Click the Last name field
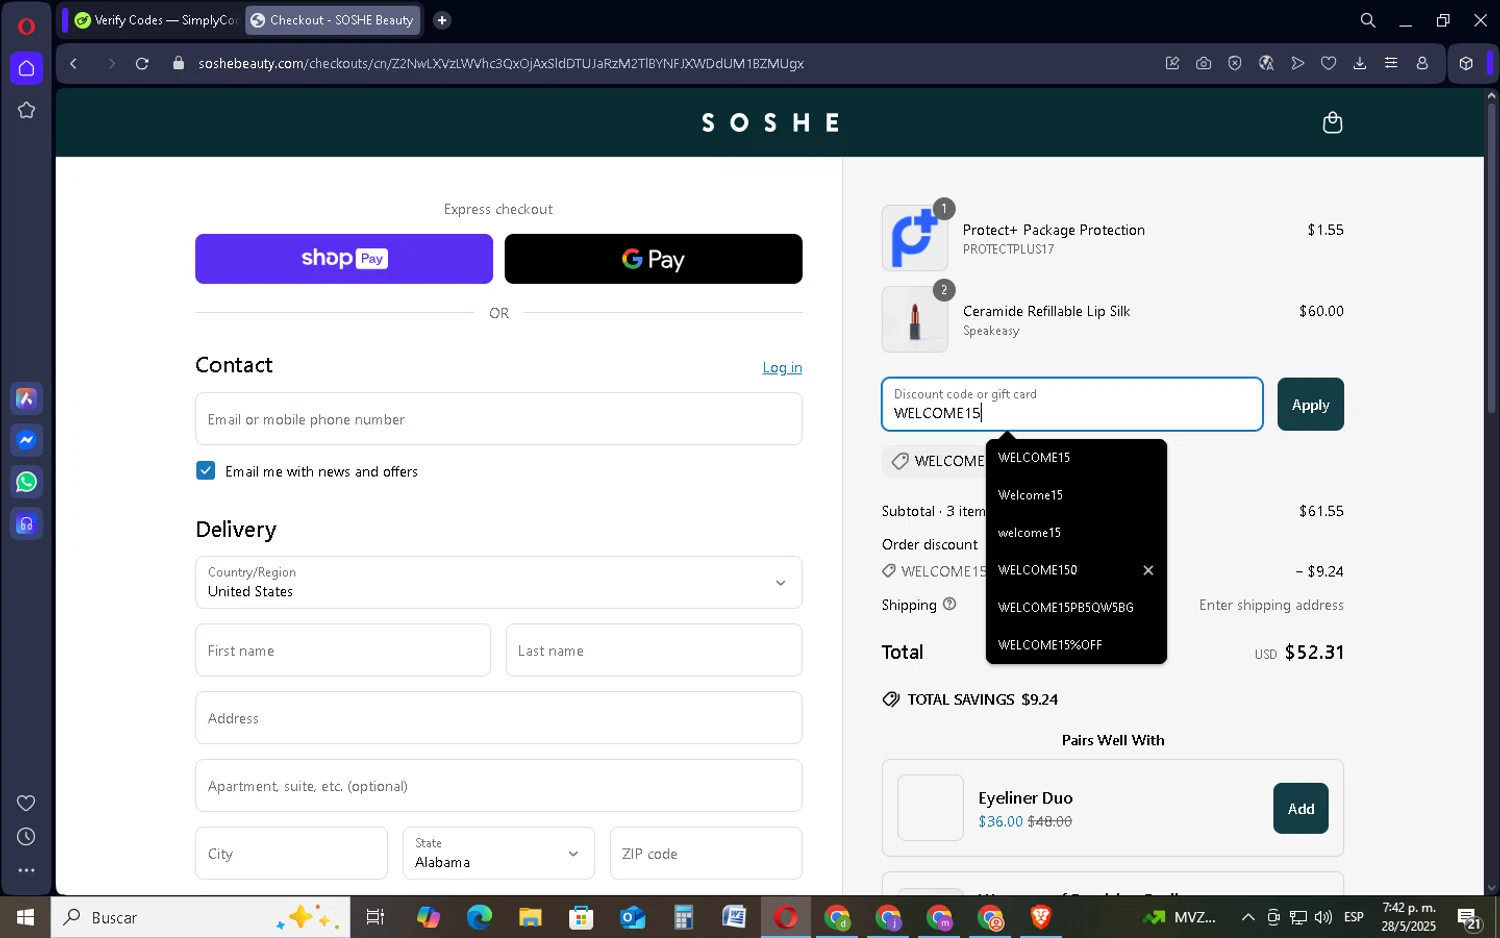The width and height of the screenshot is (1500, 938). pos(654,650)
